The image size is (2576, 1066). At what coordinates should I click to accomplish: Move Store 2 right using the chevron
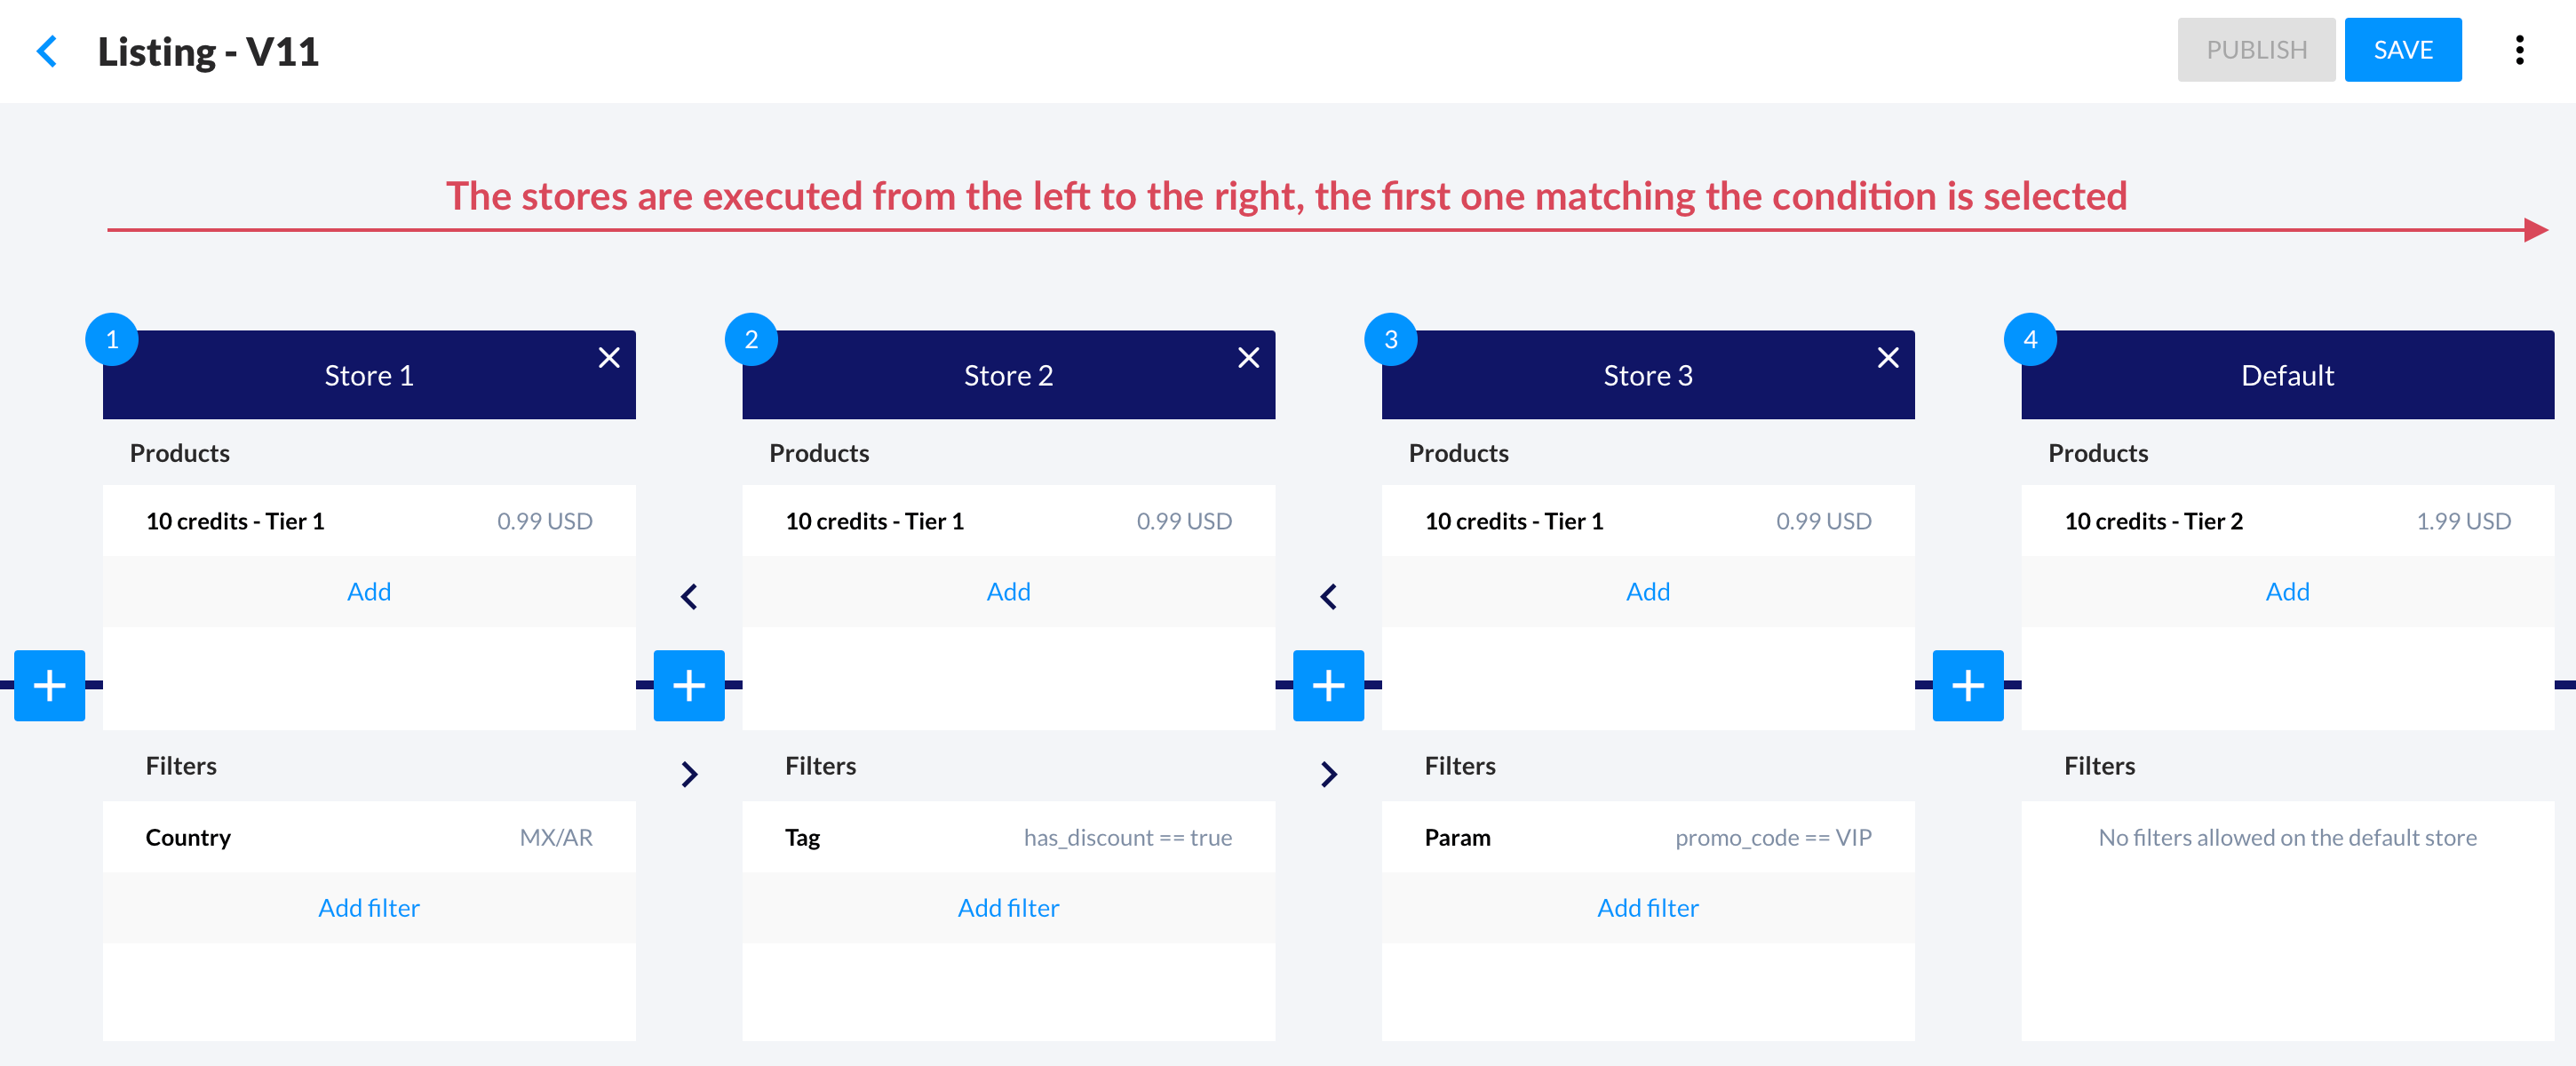(1328, 774)
